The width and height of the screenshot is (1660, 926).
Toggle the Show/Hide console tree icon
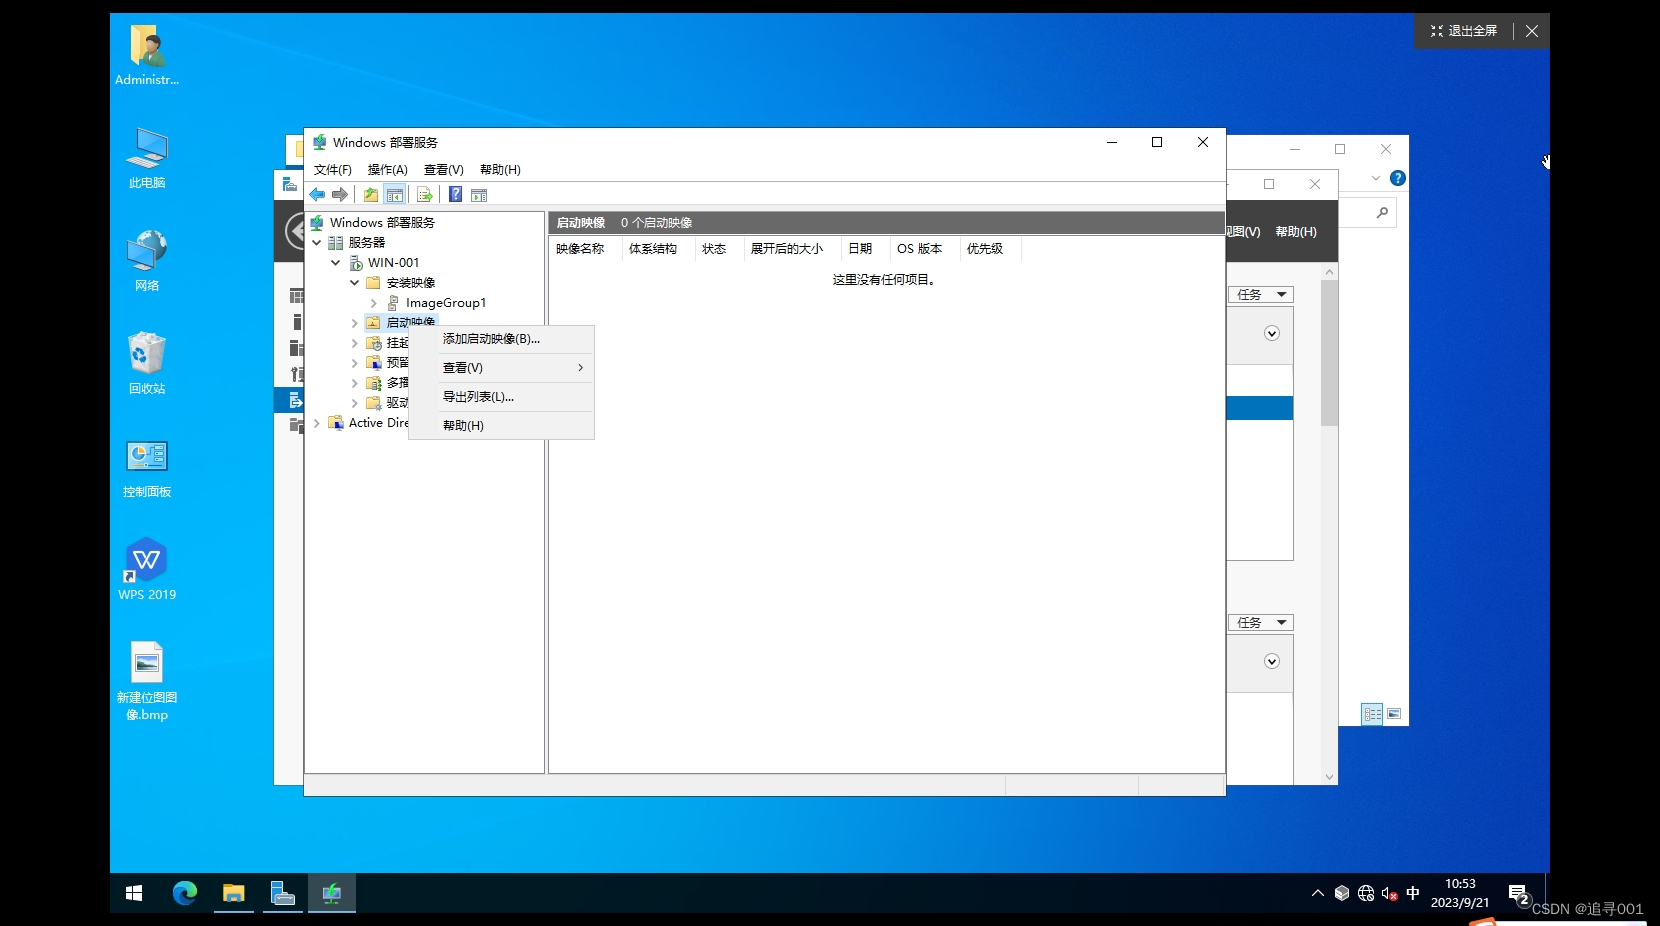395,195
